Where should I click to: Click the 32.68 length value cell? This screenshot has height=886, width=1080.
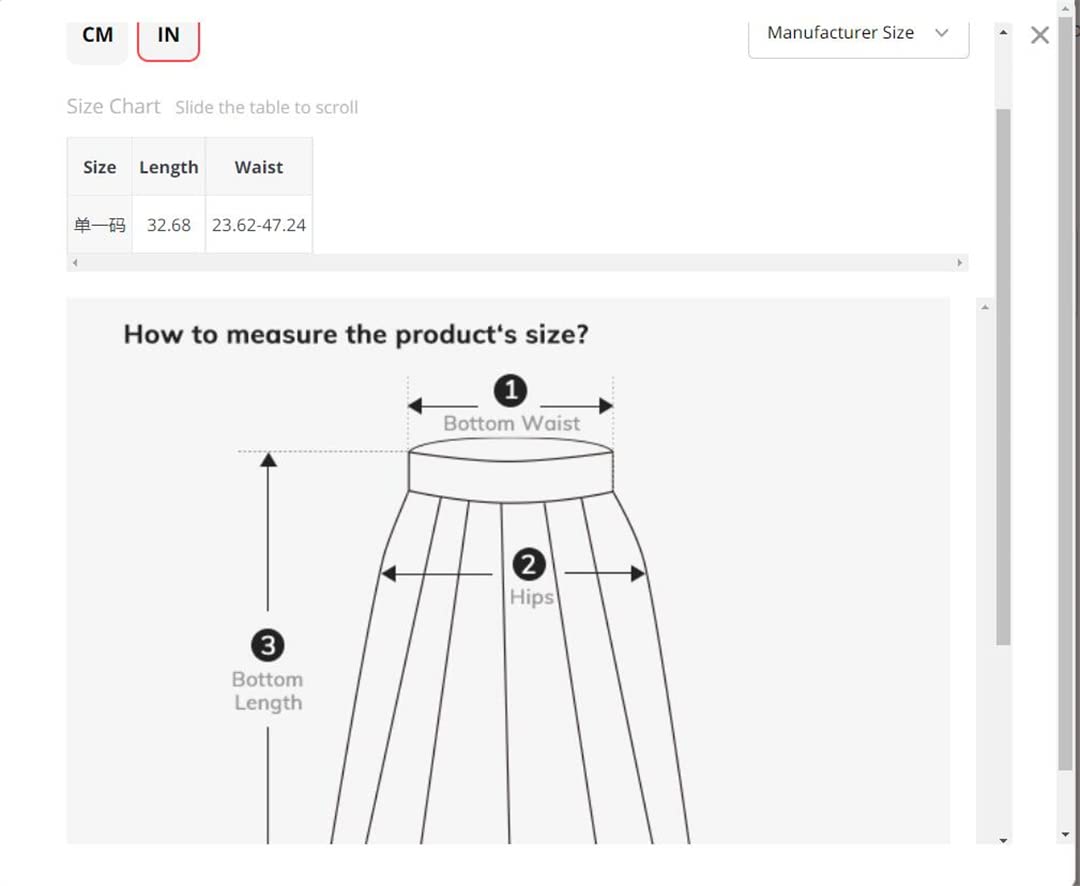[x=169, y=225]
